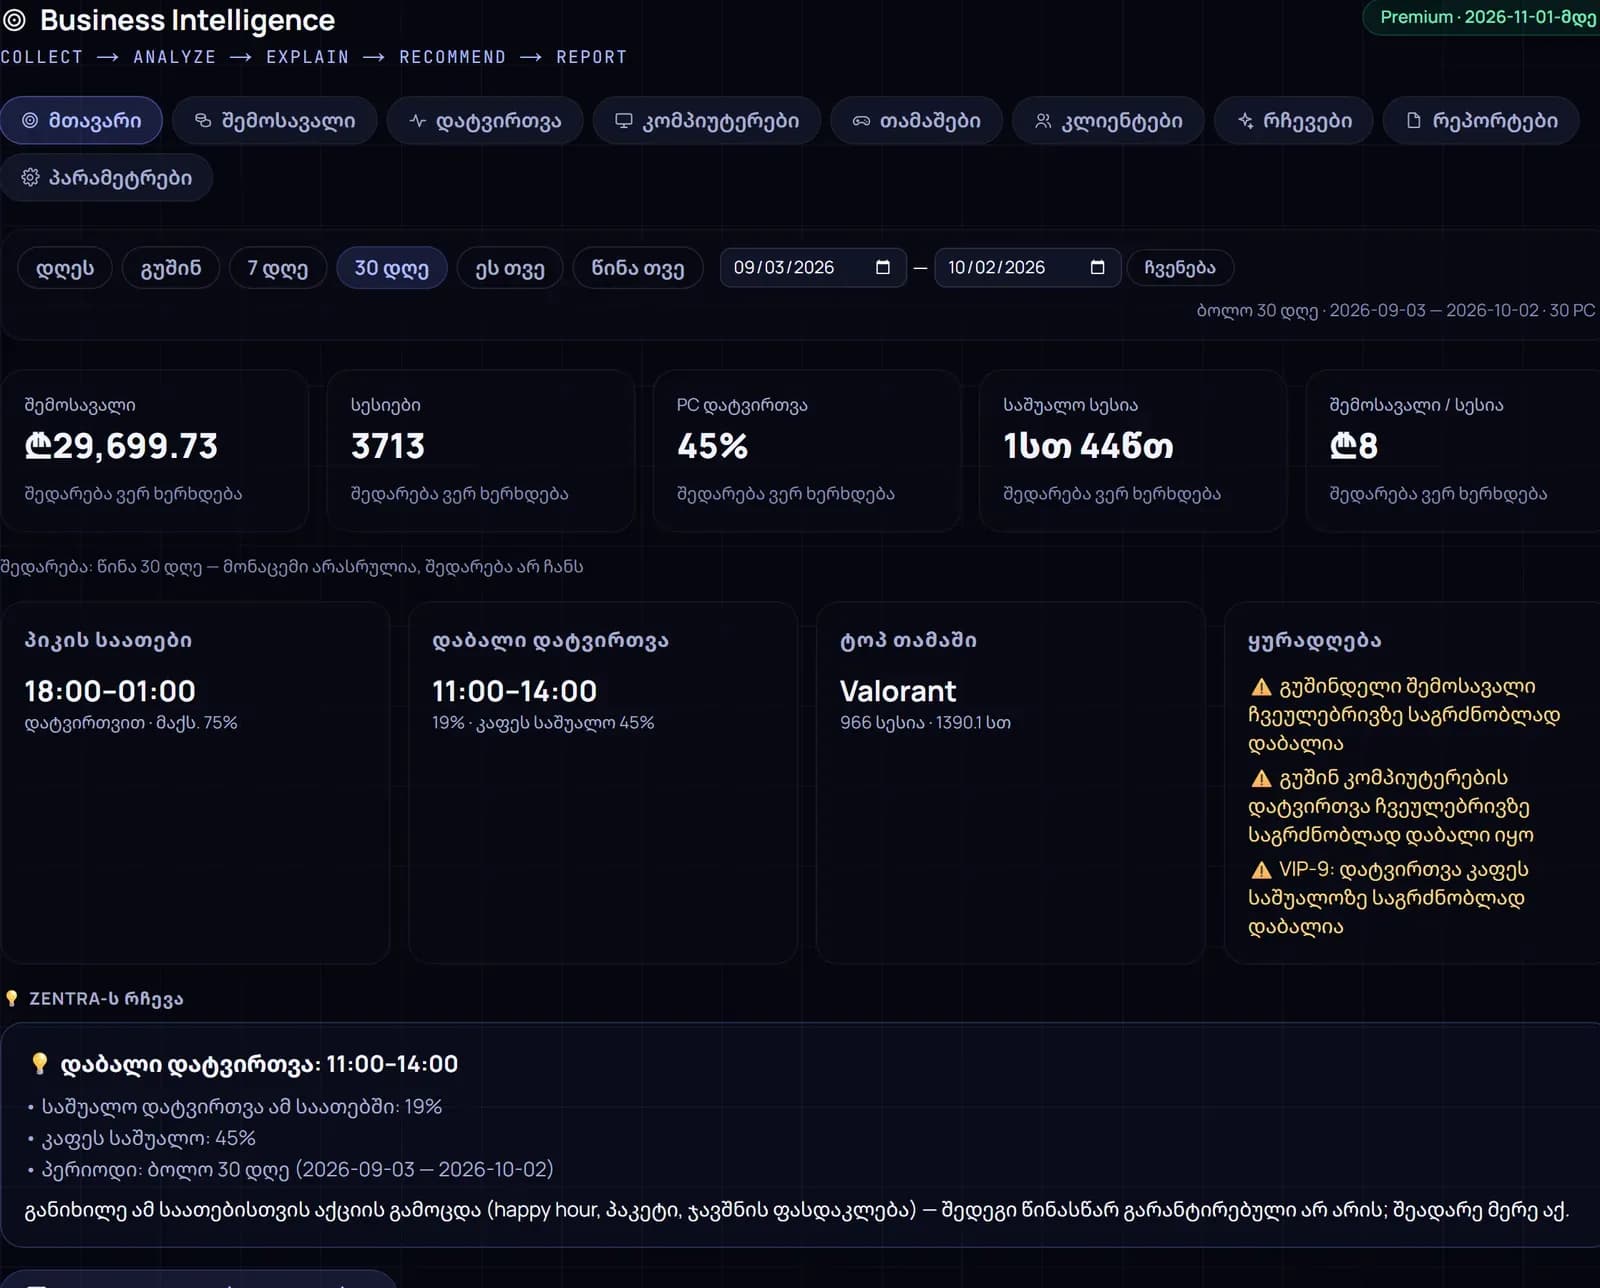This screenshot has width=1600, height=1288.
Task: Click the 1სთ 44წთ average session value
Action: [1088, 446]
